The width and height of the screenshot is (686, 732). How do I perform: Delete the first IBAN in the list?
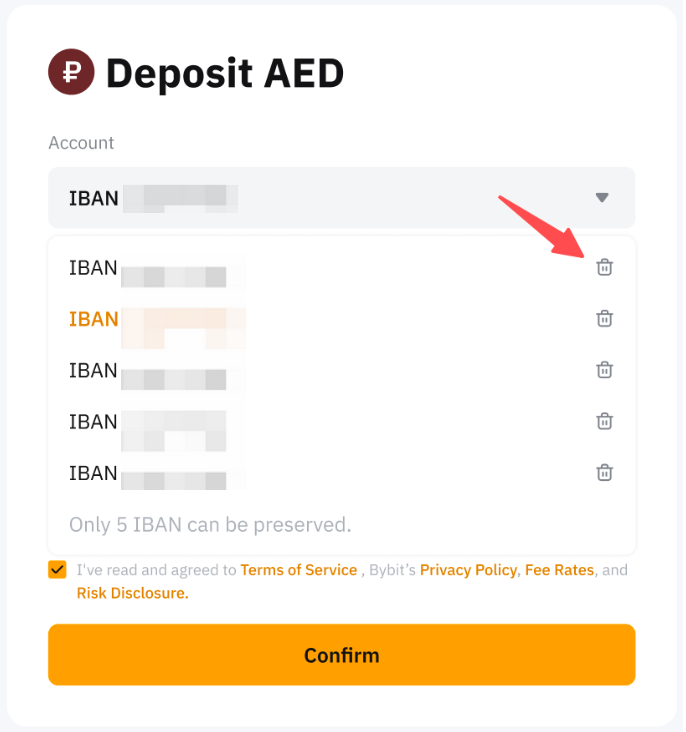604,267
